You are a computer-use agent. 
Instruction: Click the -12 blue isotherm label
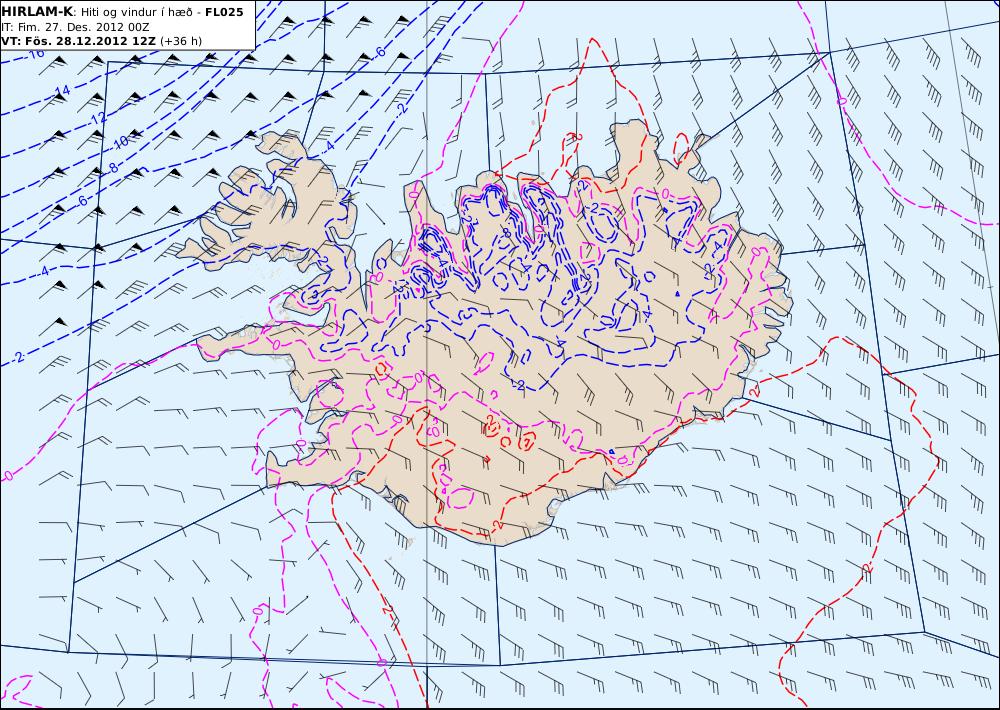[98, 119]
